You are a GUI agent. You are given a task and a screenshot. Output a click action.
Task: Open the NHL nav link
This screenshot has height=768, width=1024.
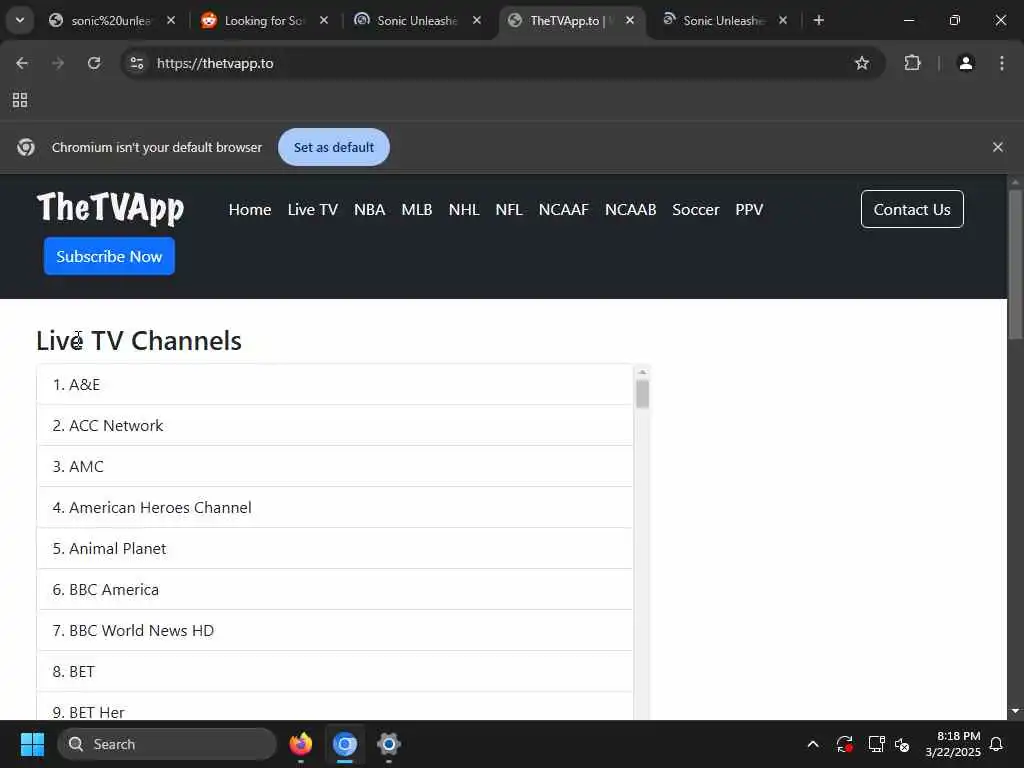pos(464,210)
